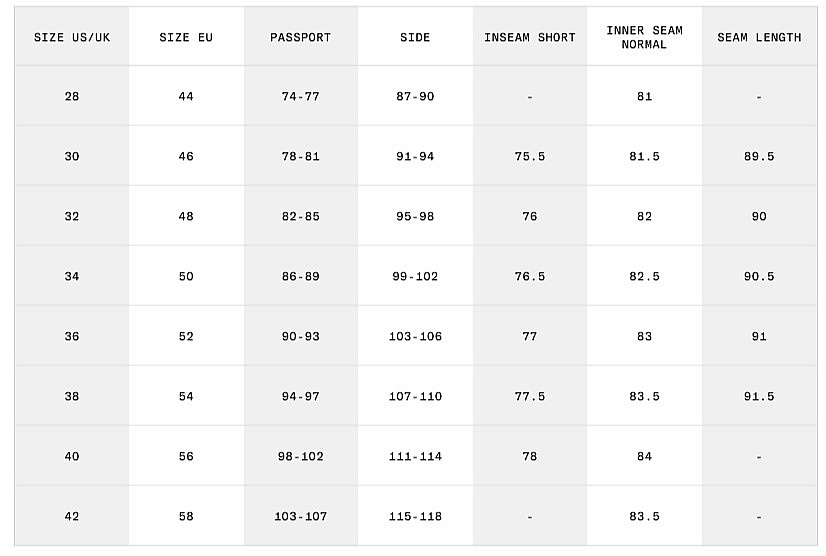The height and width of the screenshot is (556, 826).
Task: Click seam length value 91.5
Action: pyautogui.click(x=759, y=397)
